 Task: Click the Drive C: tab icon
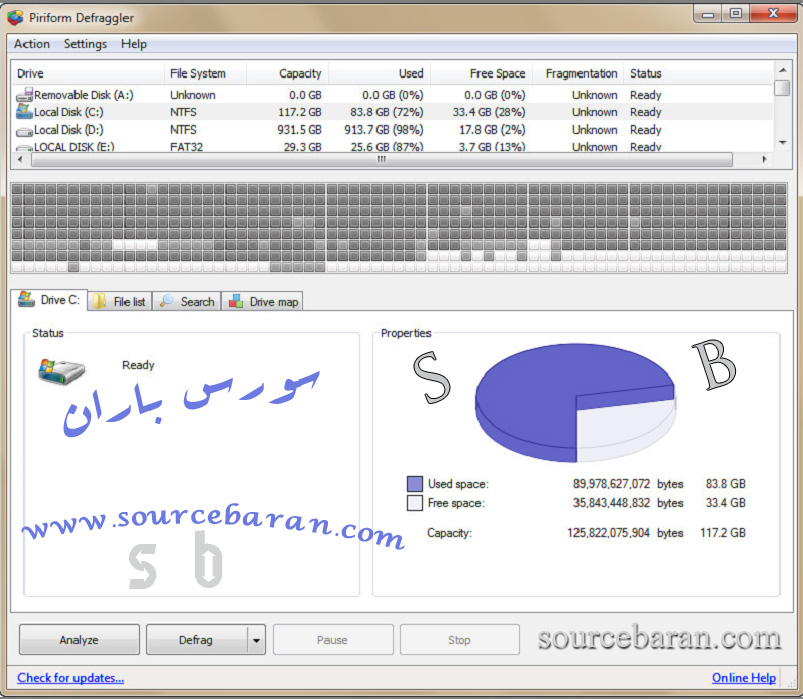[x=27, y=299]
